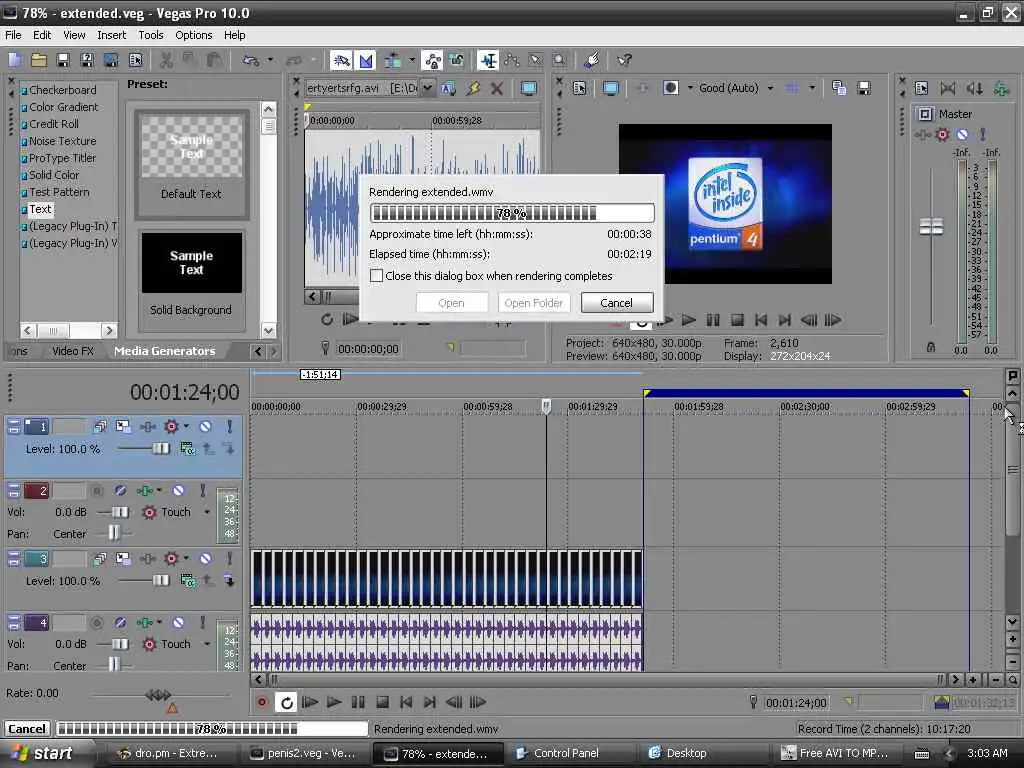The width and height of the screenshot is (1024, 768).
Task: Solo video track 1
Action: (x=229, y=426)
